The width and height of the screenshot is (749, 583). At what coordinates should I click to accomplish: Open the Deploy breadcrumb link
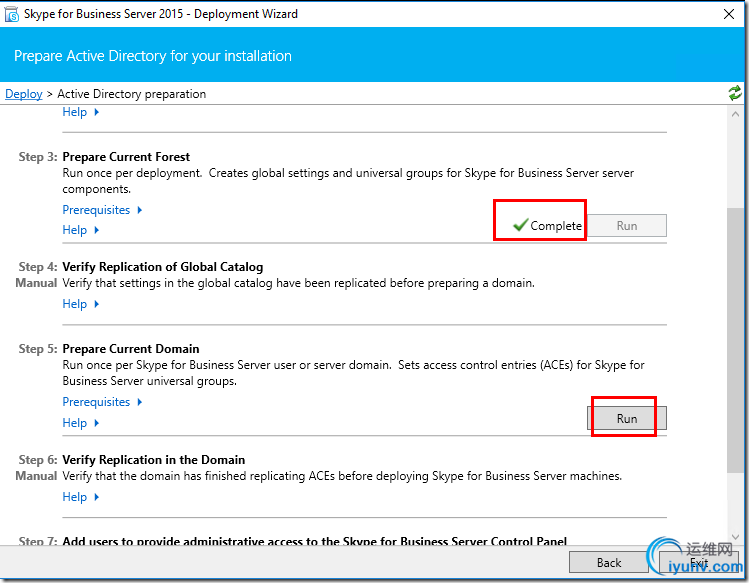pos(24,94)
